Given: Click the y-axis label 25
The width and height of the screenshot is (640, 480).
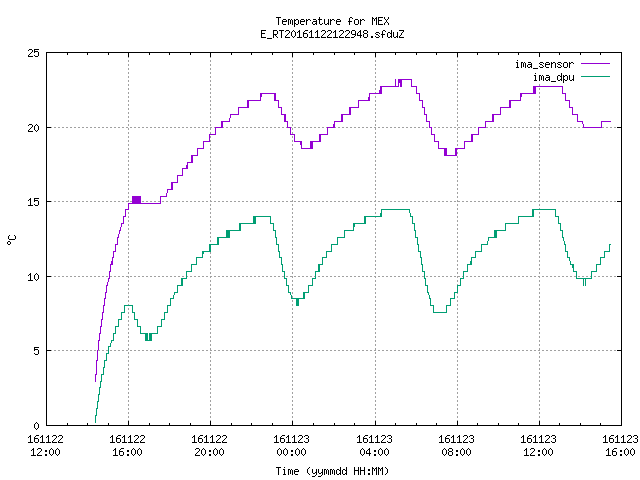Looking at the screenshot, I should 33,53.
